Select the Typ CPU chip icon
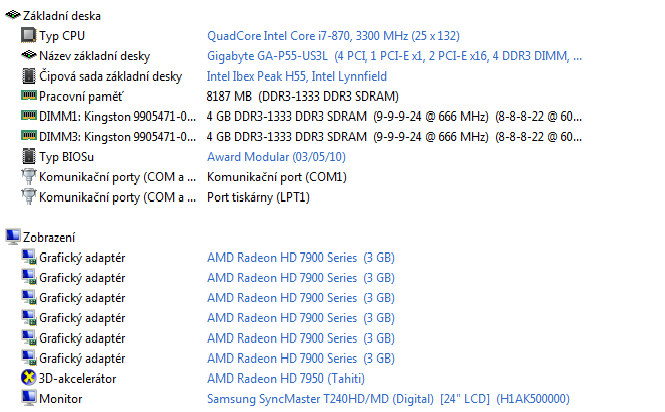 [28, 35]
